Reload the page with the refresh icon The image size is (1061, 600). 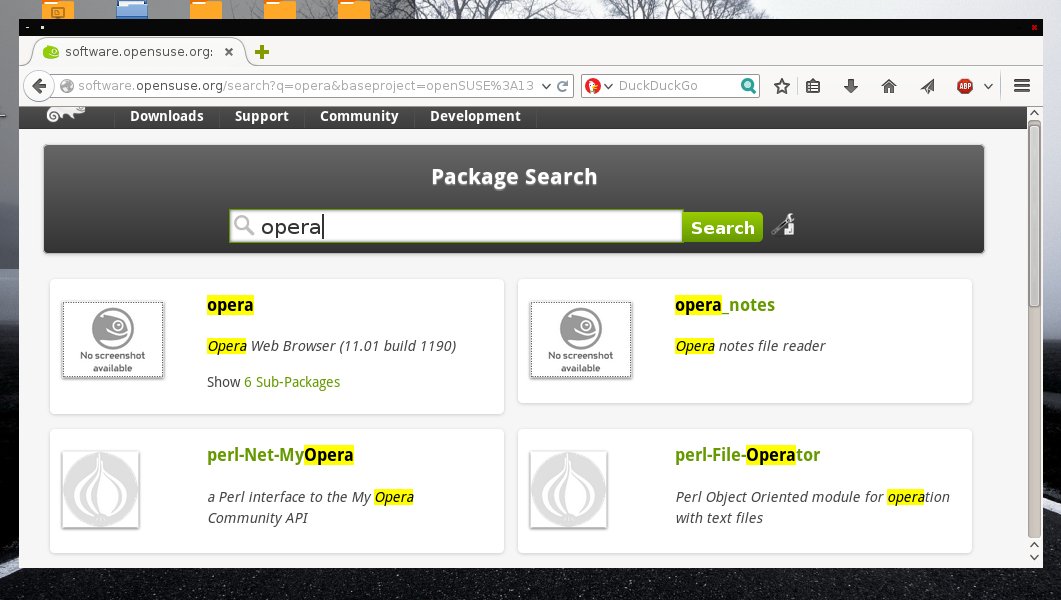point(562,86)
